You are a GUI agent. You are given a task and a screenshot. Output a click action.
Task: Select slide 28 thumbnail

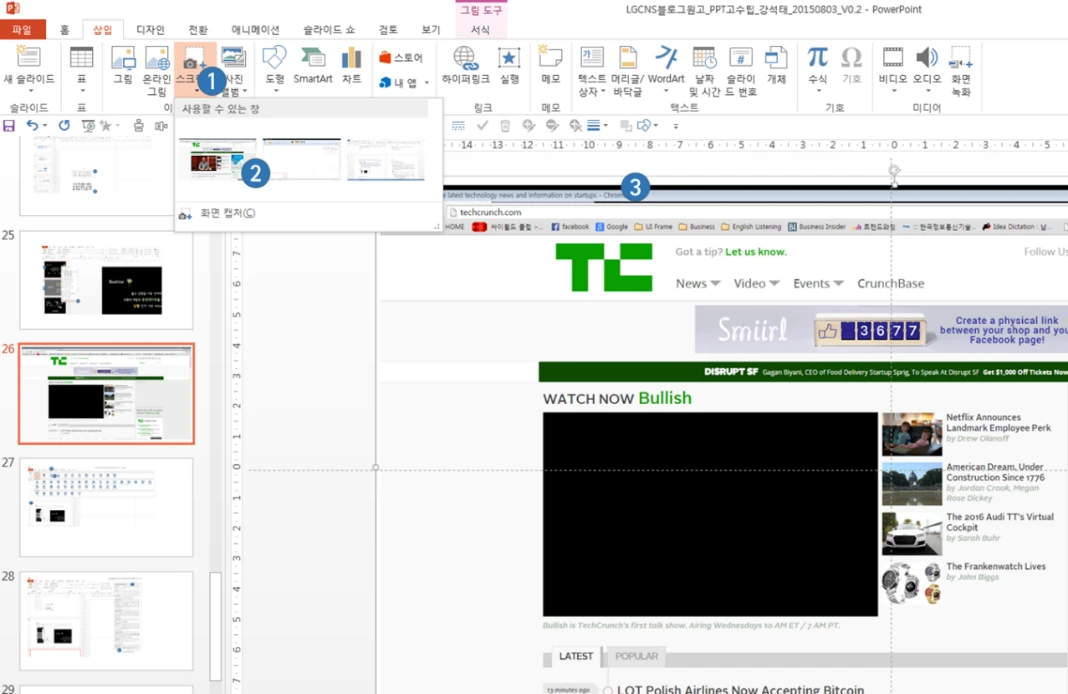[106, 621]
